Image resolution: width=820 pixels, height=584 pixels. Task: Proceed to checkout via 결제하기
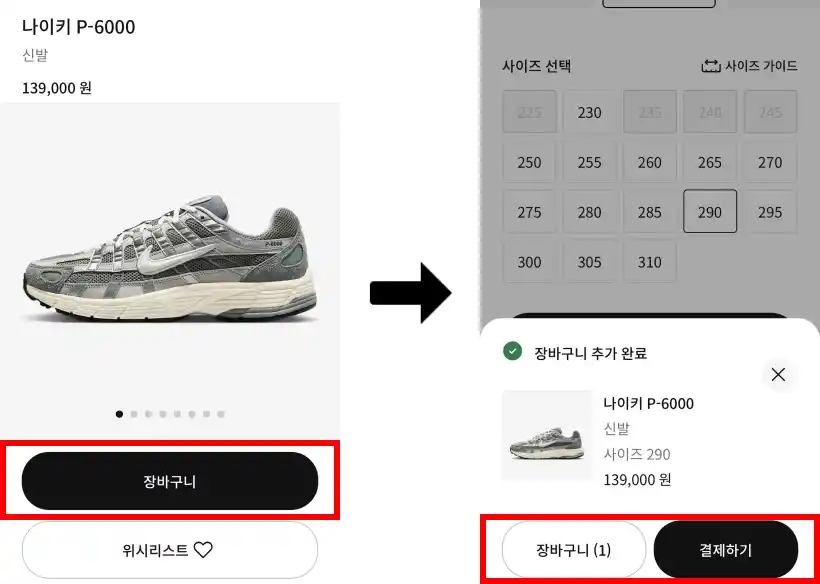(726, 549)
